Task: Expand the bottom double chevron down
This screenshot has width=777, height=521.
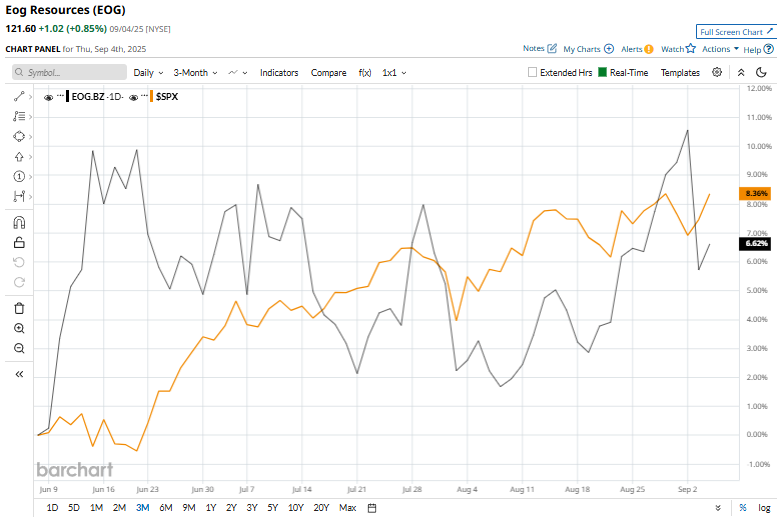Action: tap(718, 508)
